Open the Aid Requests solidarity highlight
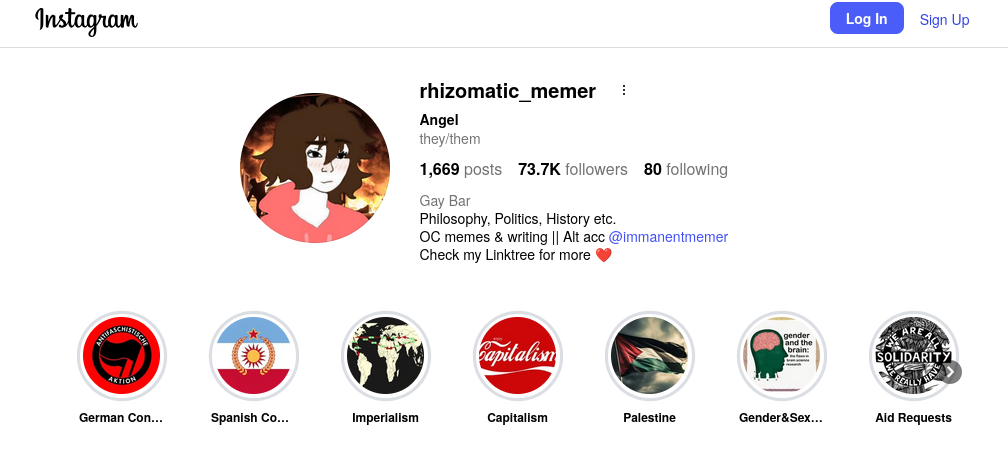 pos(912,356)
